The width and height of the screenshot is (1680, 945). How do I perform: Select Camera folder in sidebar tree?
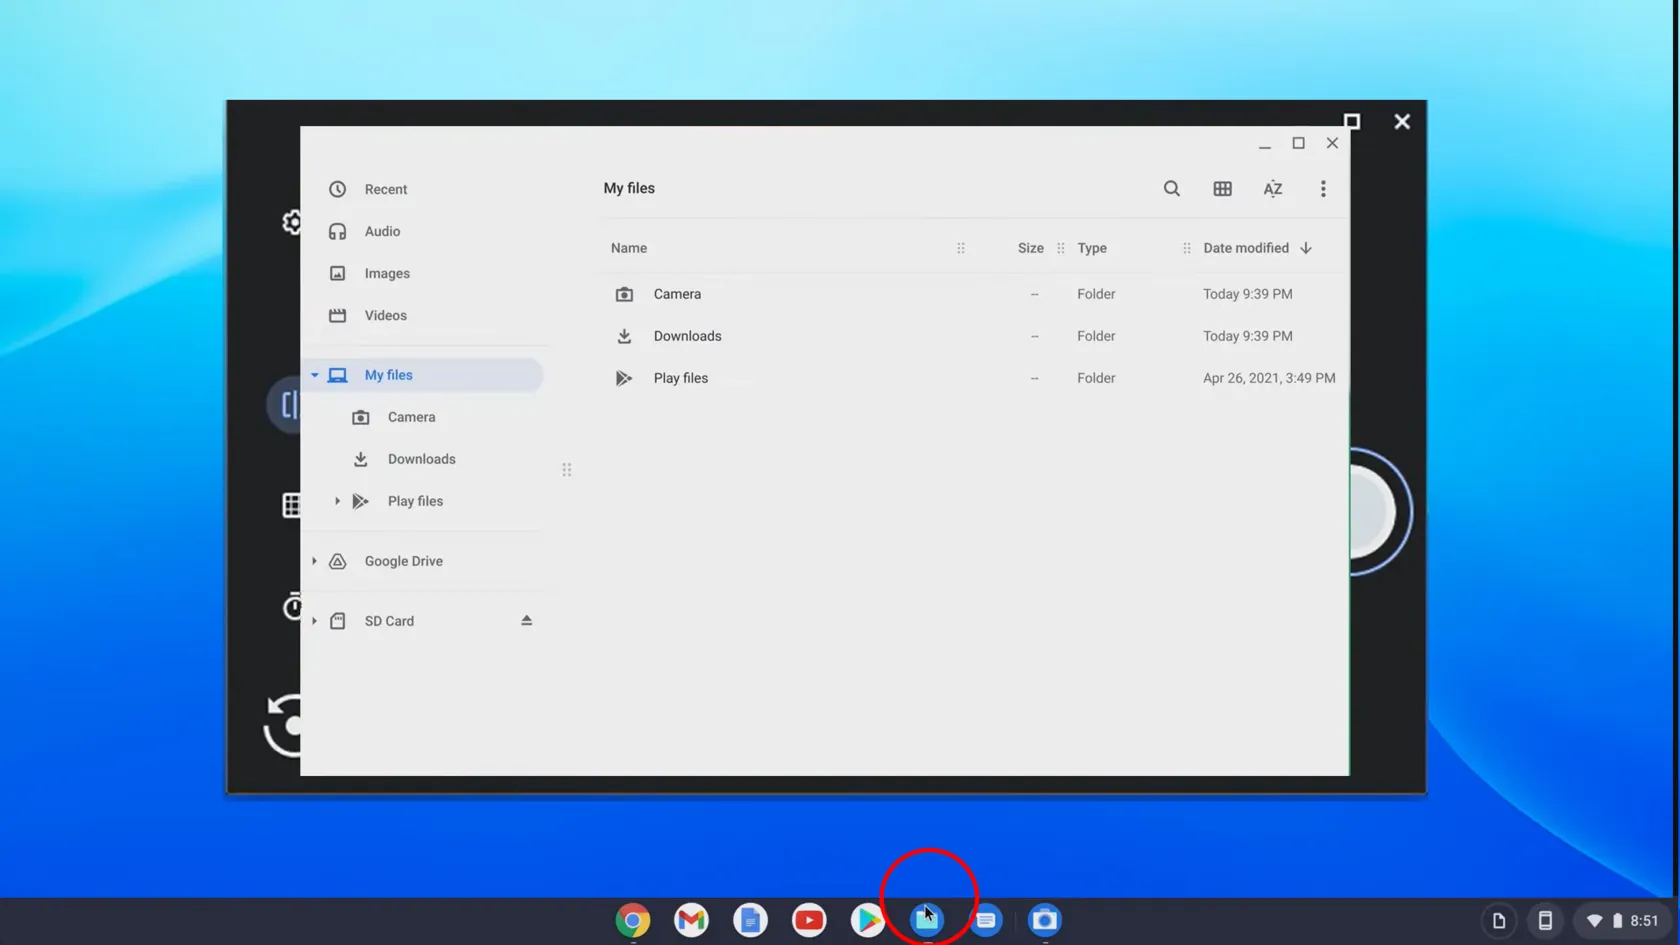click(411, 417)
